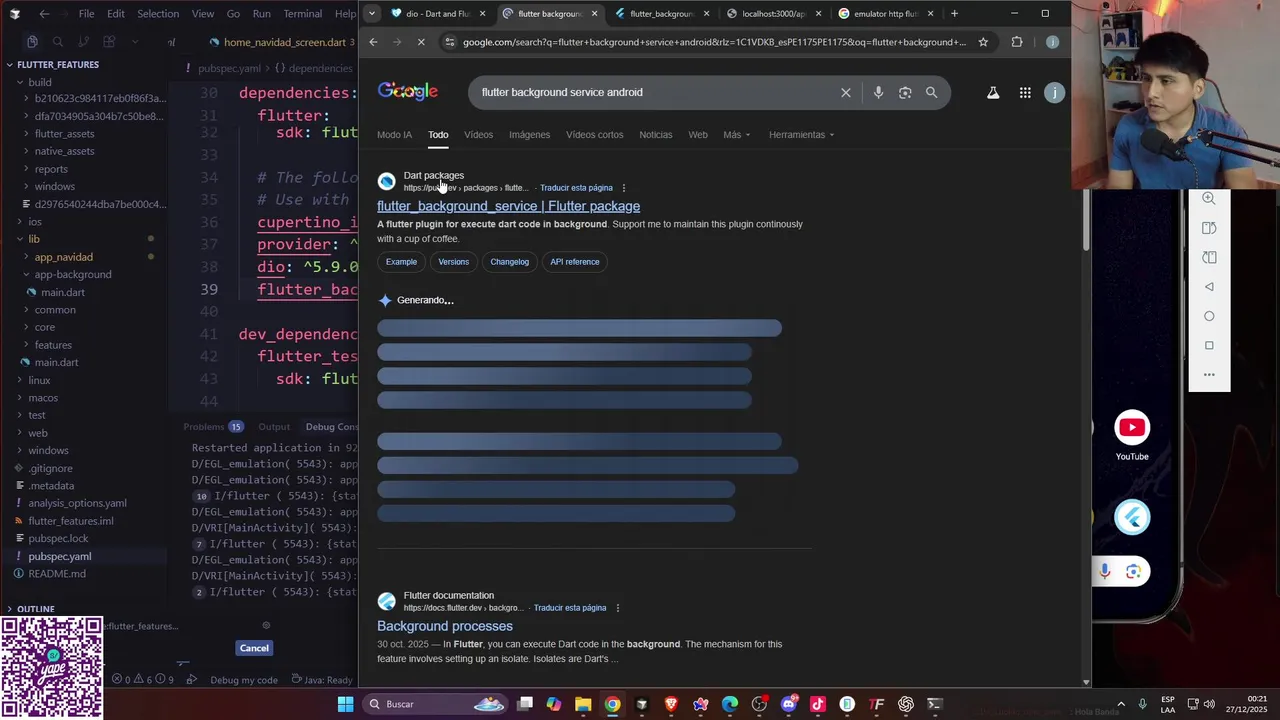Switch to dio - Dart and Flutter browser tab
Screen dimensions: 1280x720
coord(437,14)
